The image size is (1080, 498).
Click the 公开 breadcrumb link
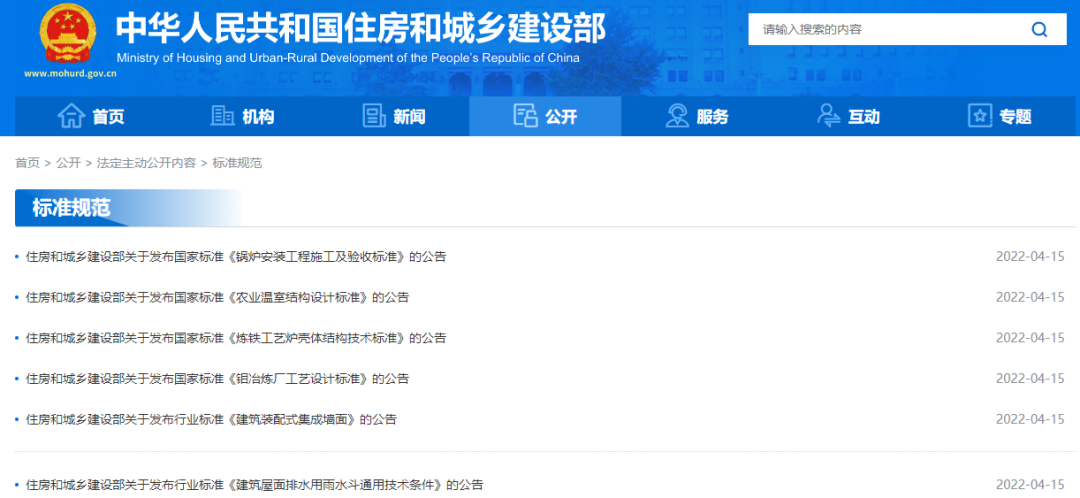click(69, 163)
